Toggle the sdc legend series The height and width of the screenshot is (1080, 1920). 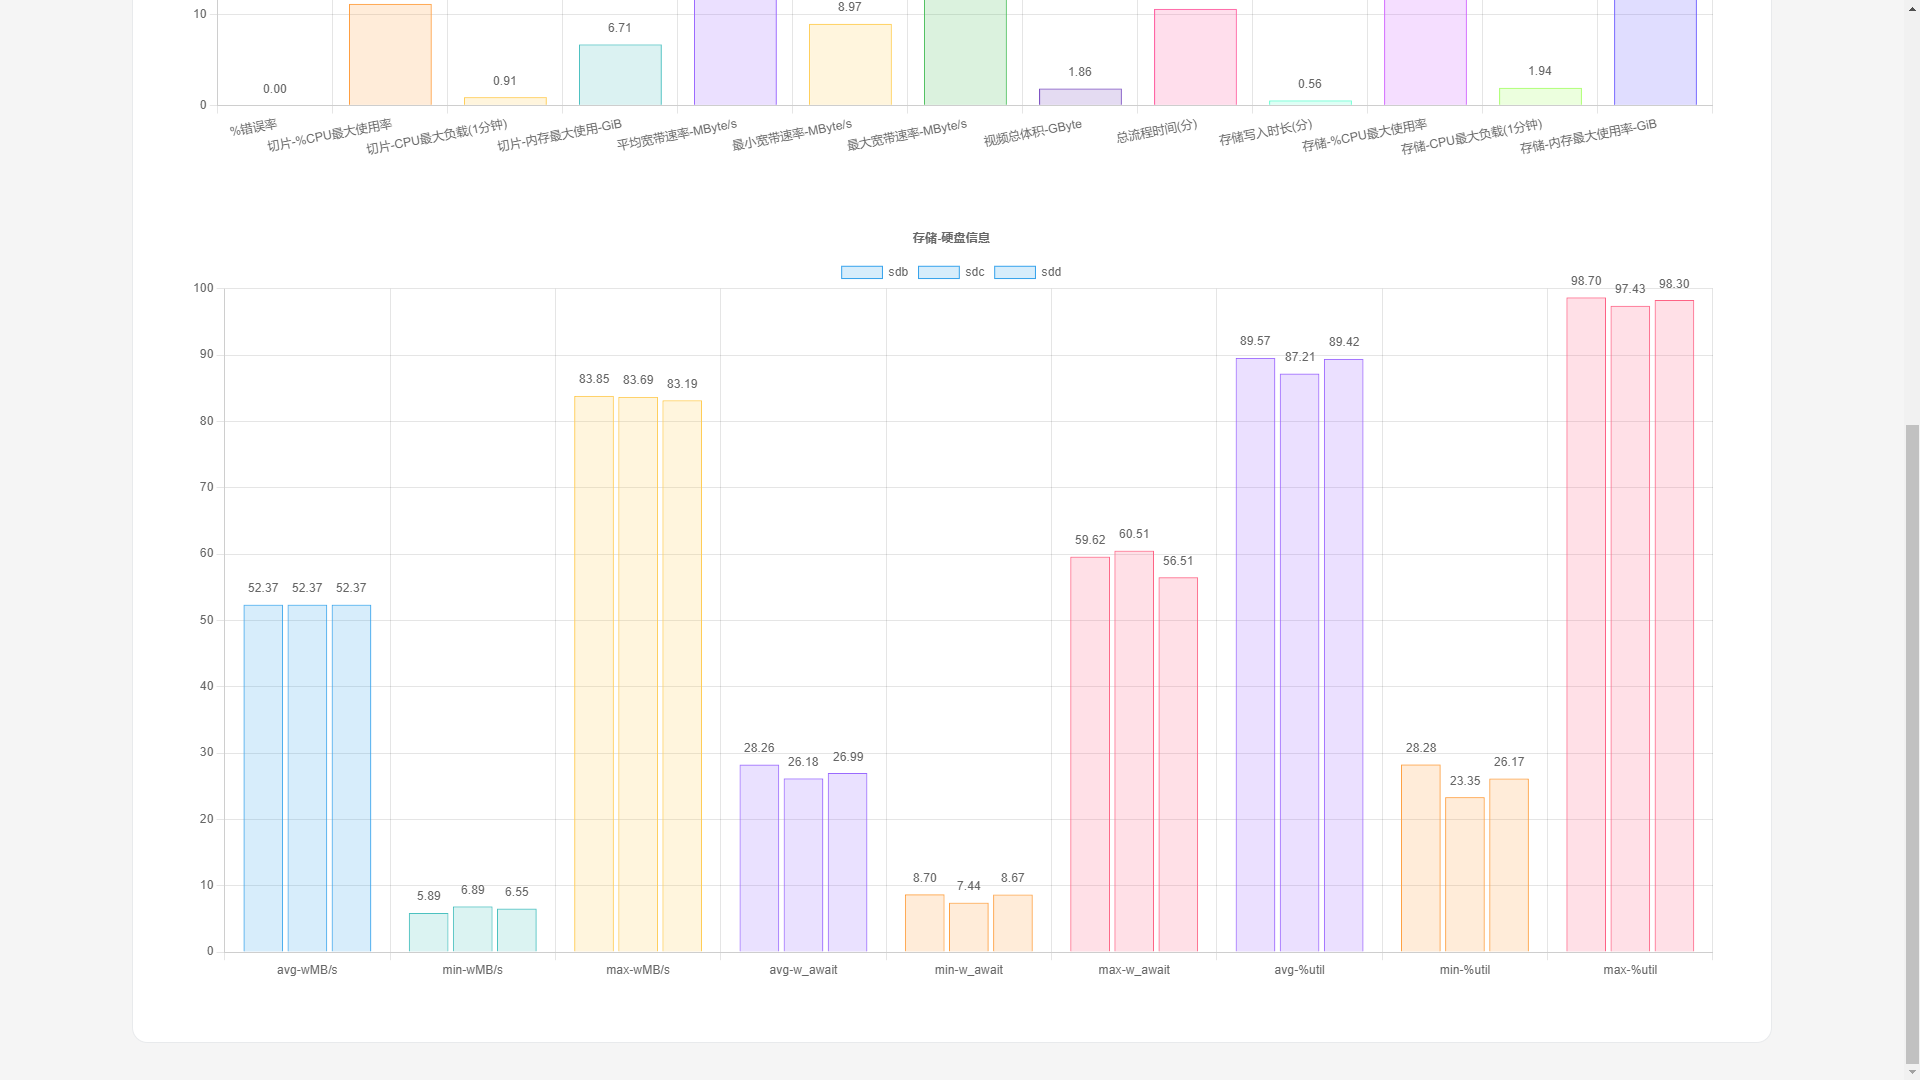point(974,272)
